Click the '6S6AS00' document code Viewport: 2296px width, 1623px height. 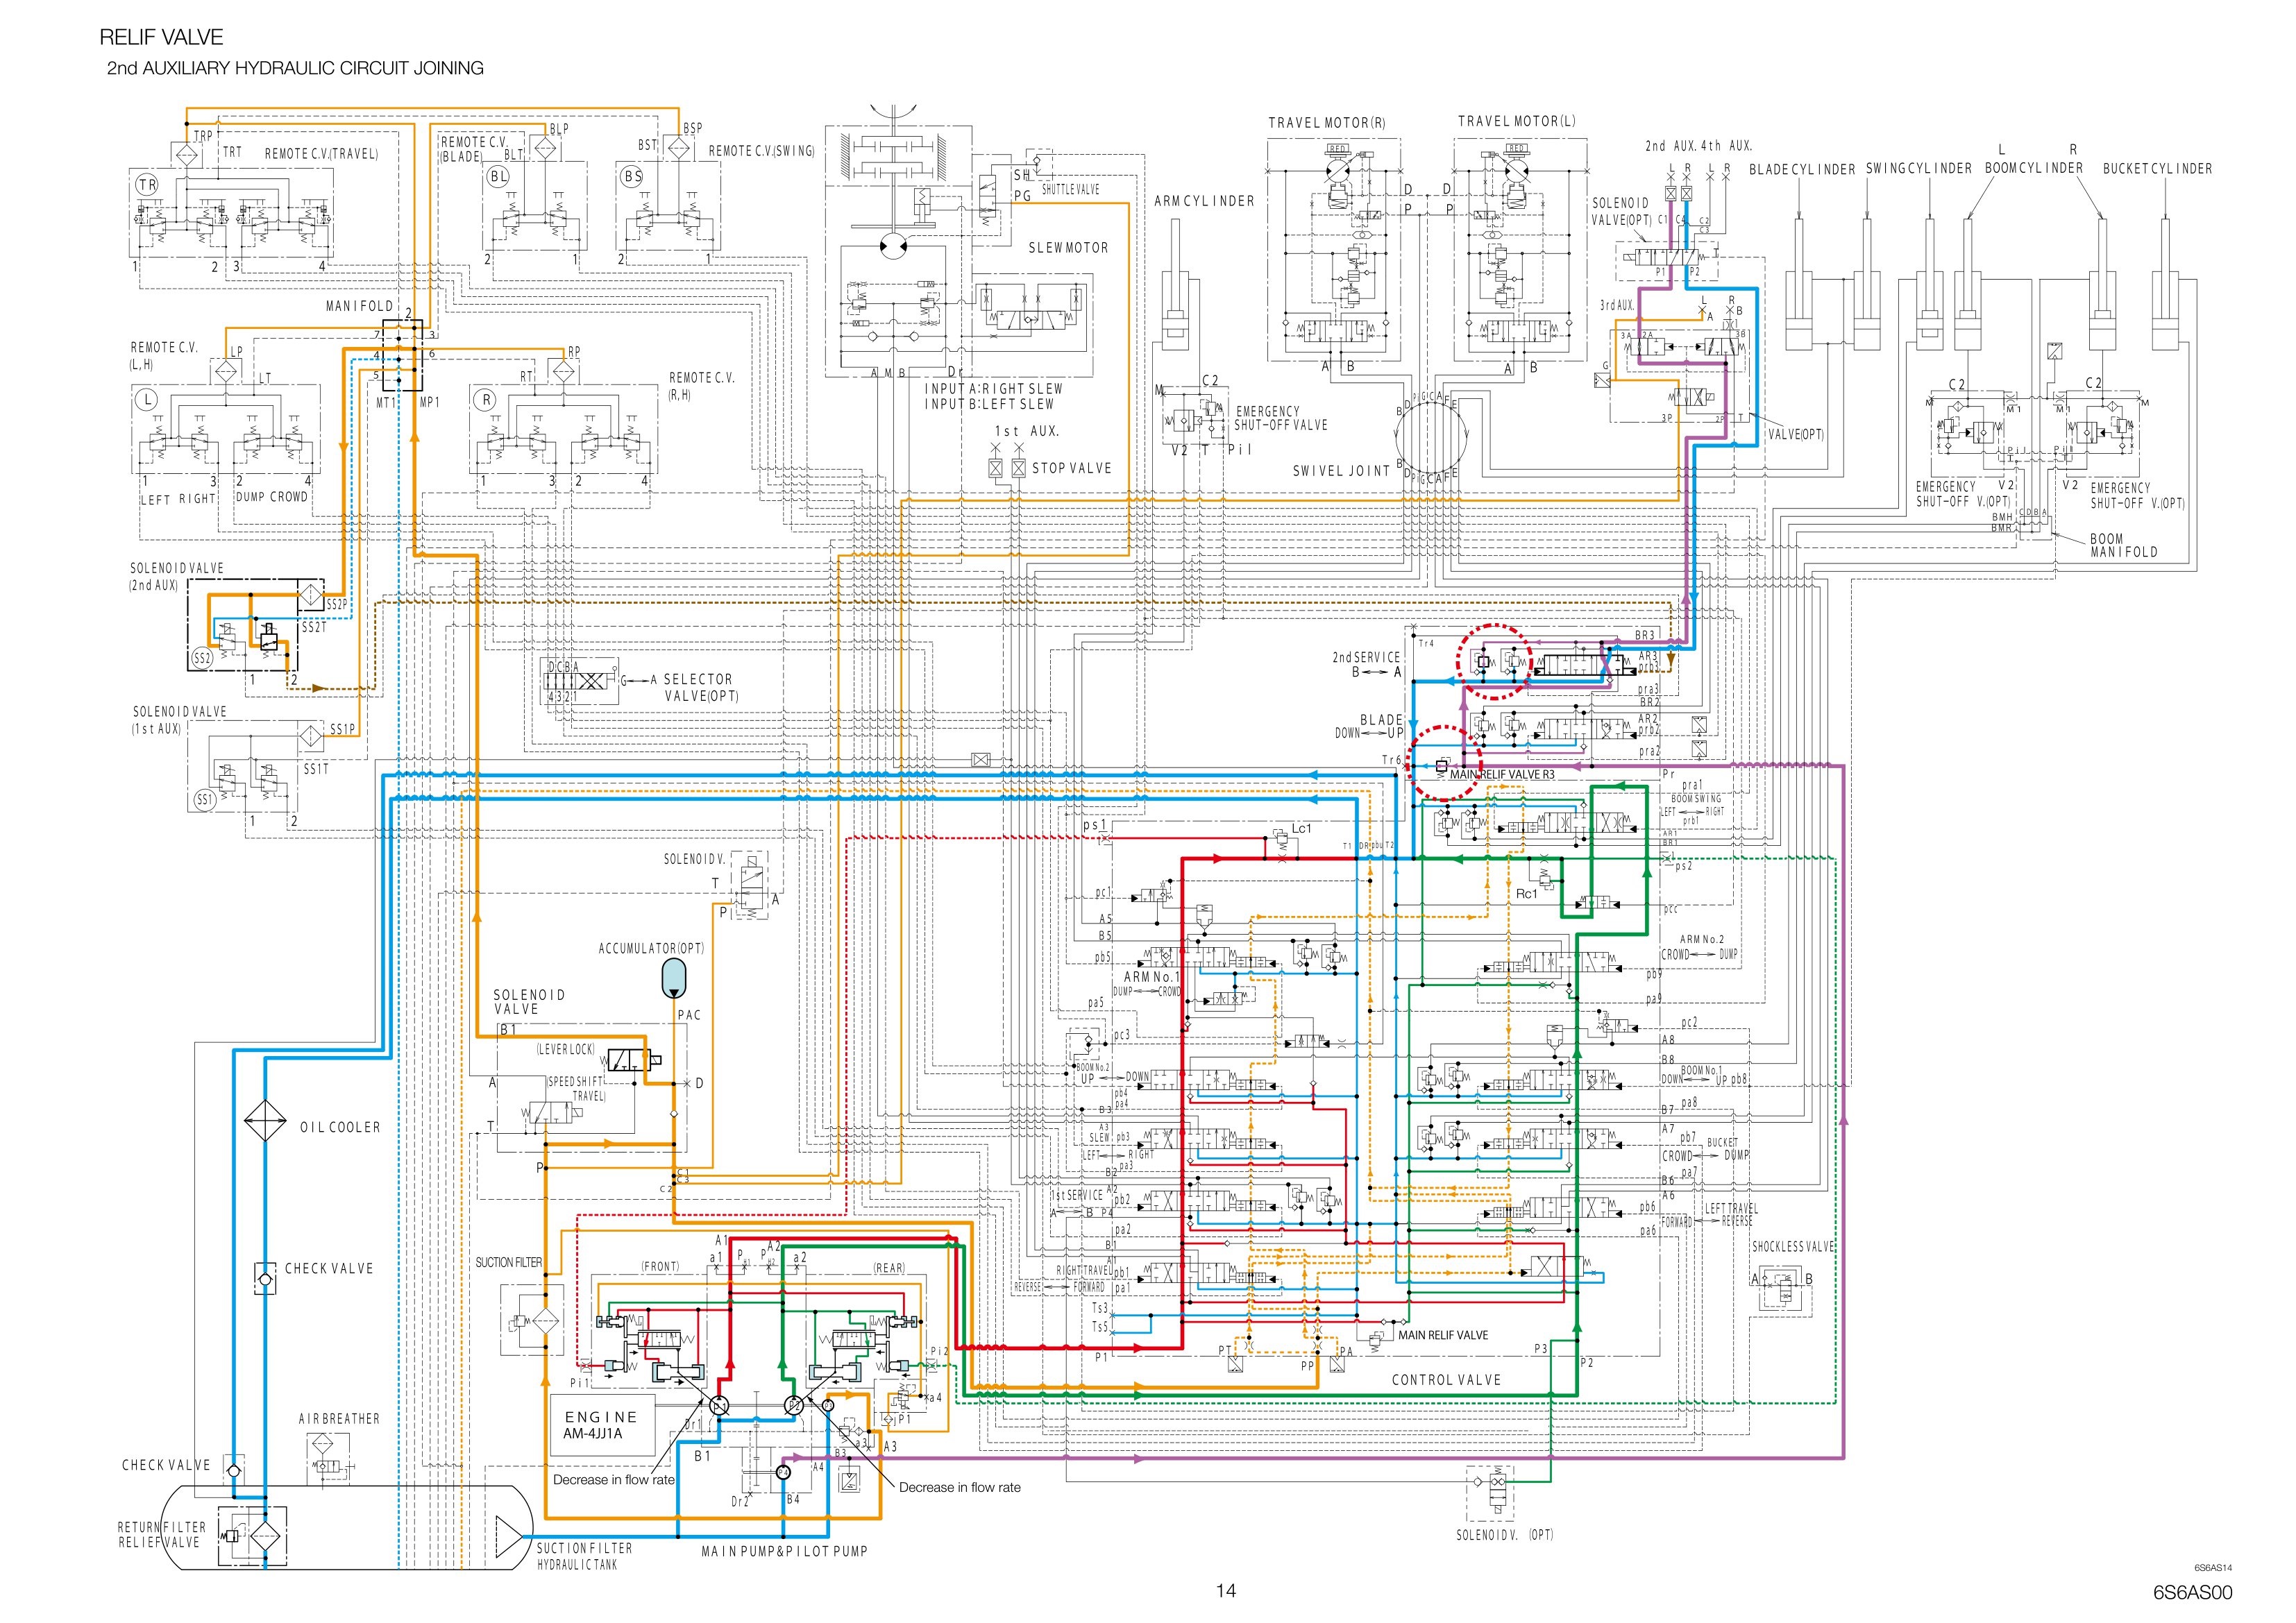pos(2192,1593)
